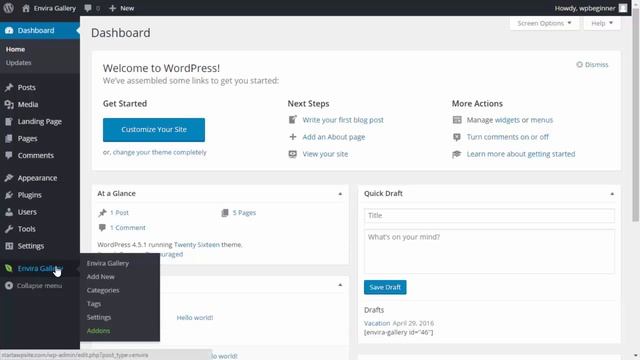Click the user avatar next to Howdy, wpbeginner
Screen dimensions: 640x360
tap(623, 8)
